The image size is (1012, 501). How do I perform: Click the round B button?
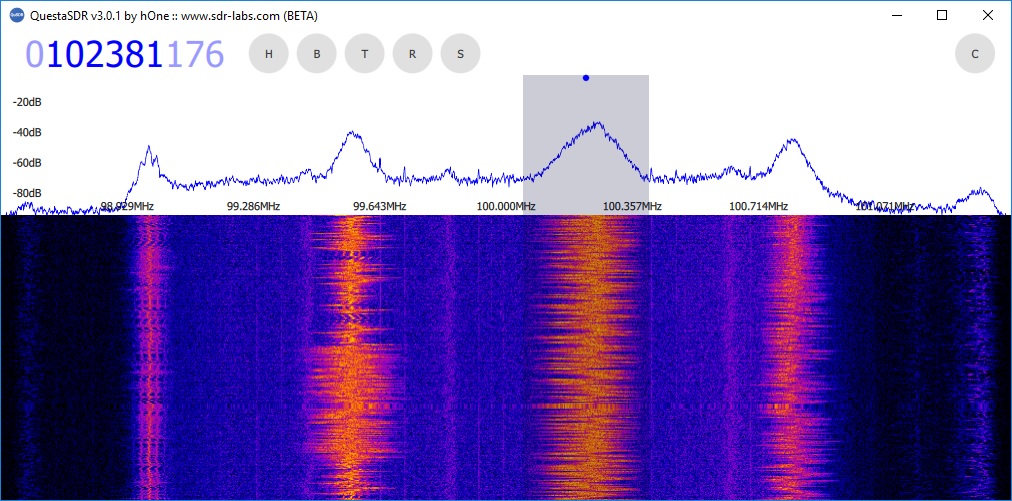316,54
